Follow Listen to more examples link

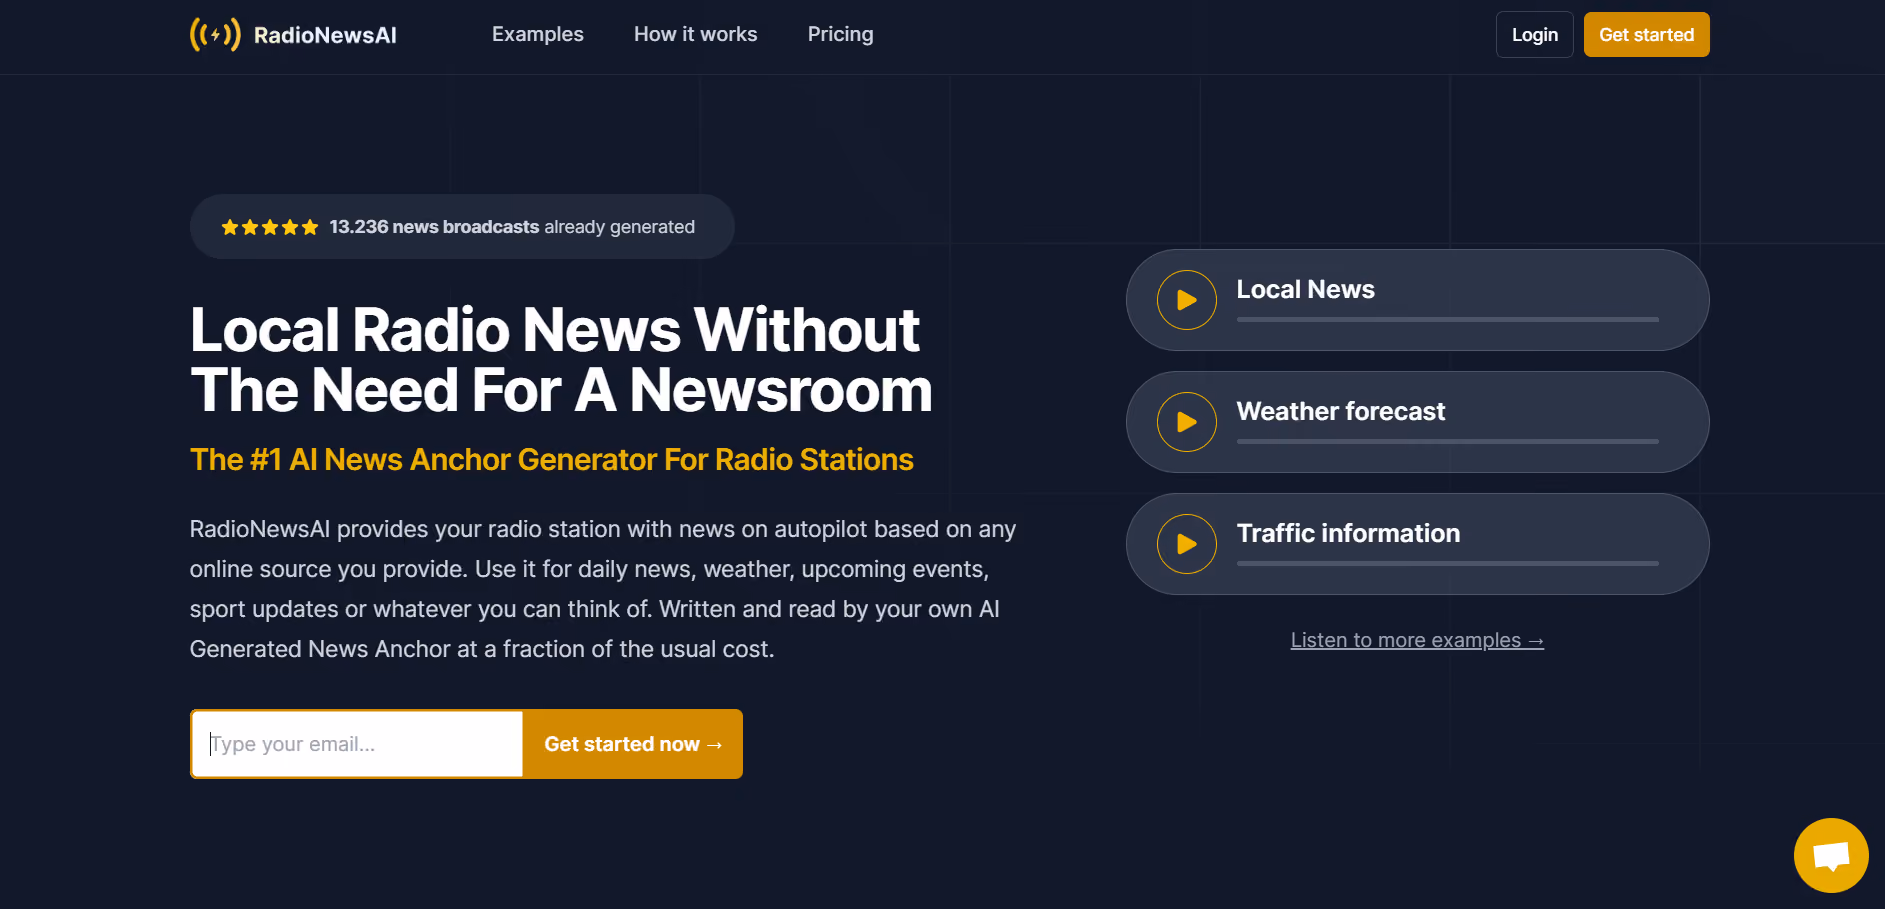point(1417,640)
